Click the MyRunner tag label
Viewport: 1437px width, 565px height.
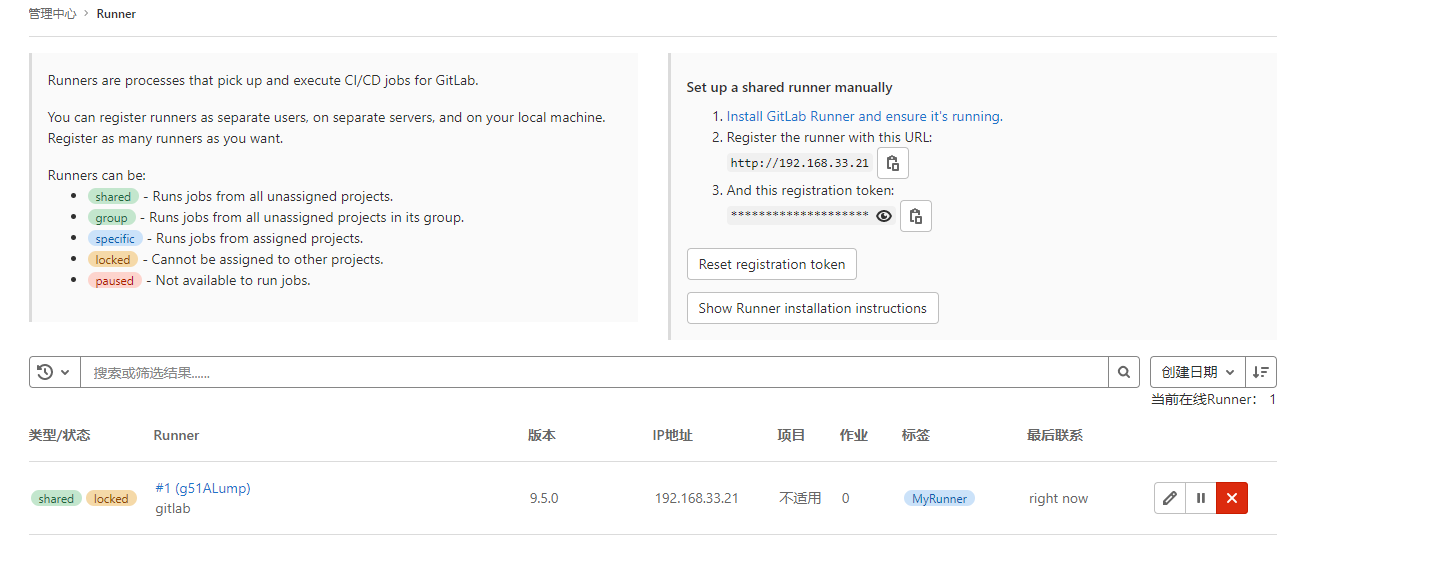[939, 498]
